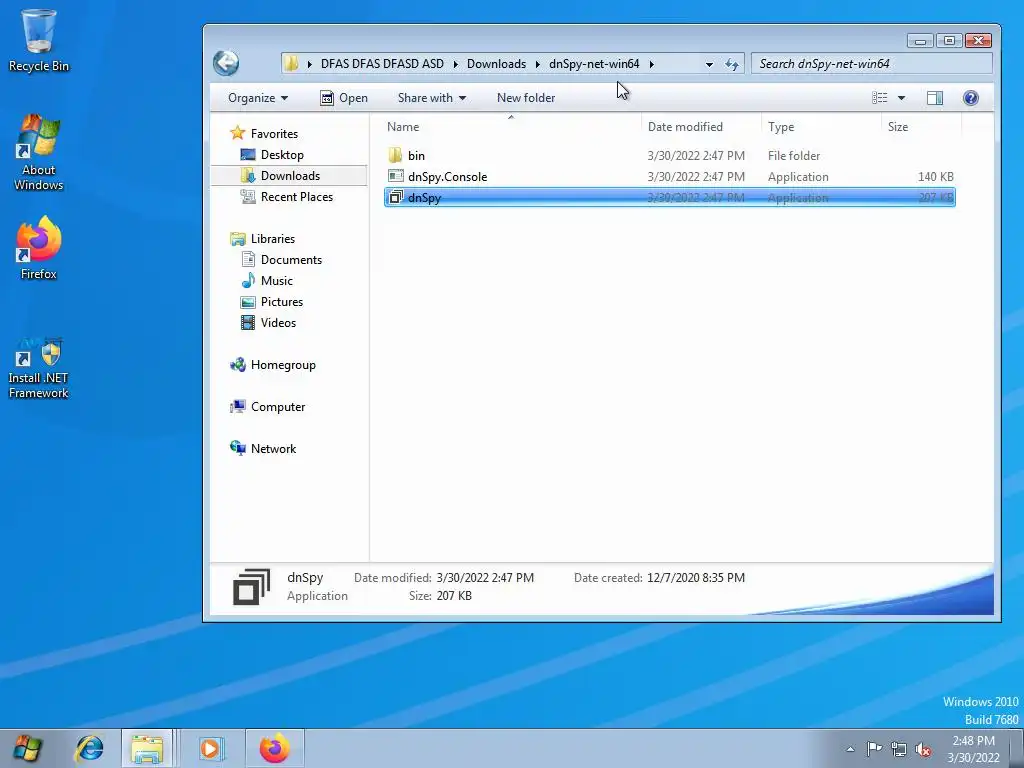Select the Recycle Bin desktop icon
The image size is (1024, 768).
[x=39, y=40]
